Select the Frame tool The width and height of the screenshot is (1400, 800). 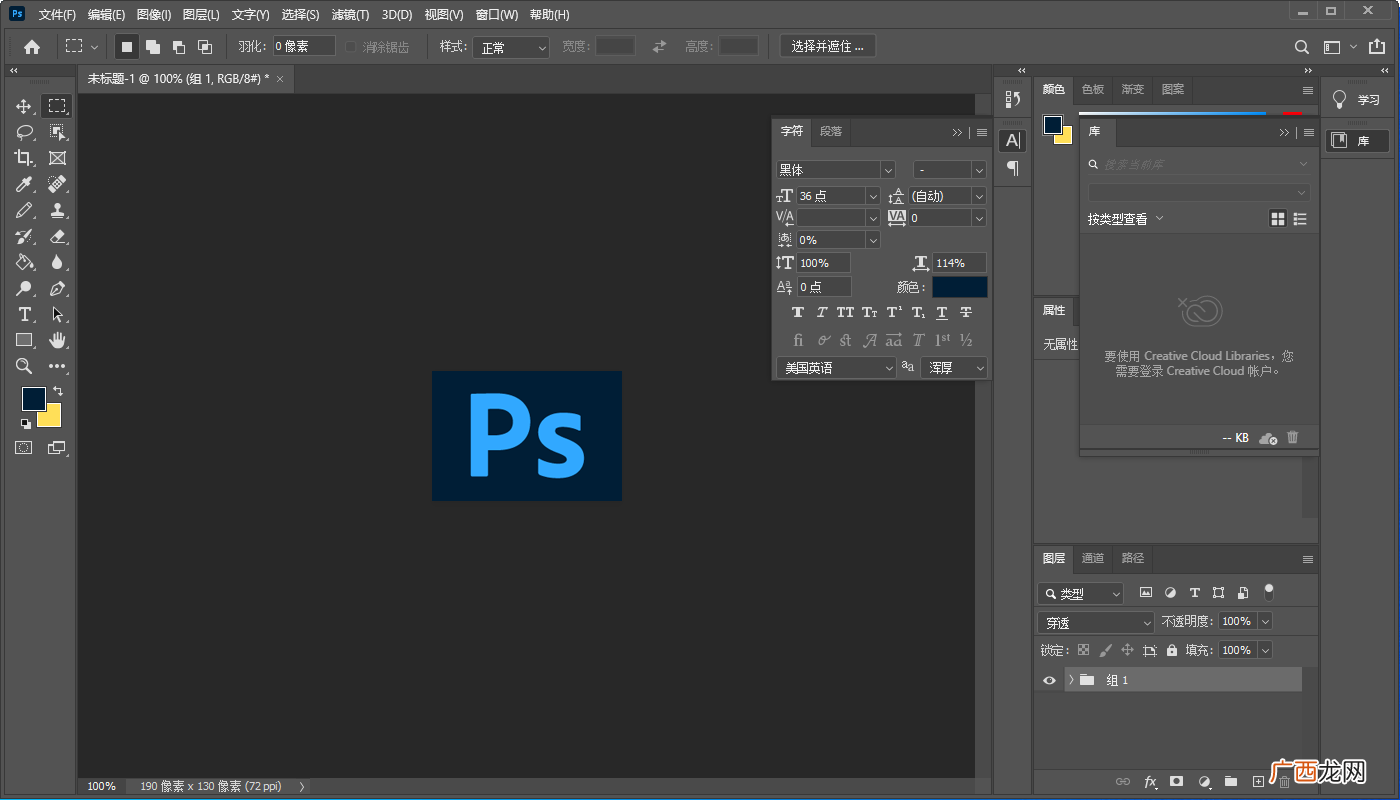coord(57,158)
